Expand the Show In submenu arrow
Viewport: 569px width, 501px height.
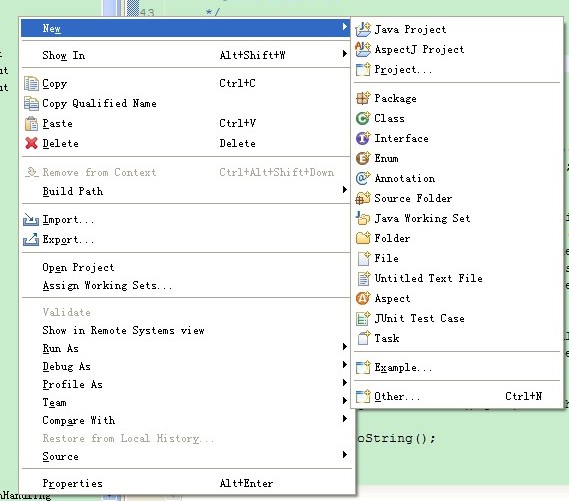344,54
